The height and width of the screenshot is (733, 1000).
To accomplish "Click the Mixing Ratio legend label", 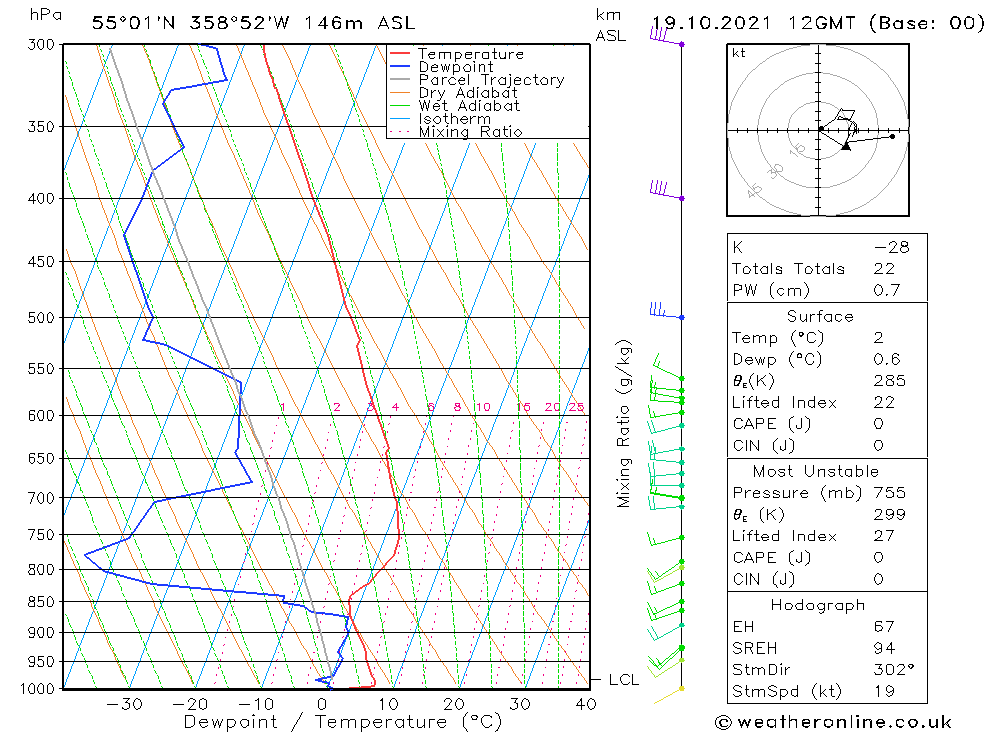I will point(471,131).
